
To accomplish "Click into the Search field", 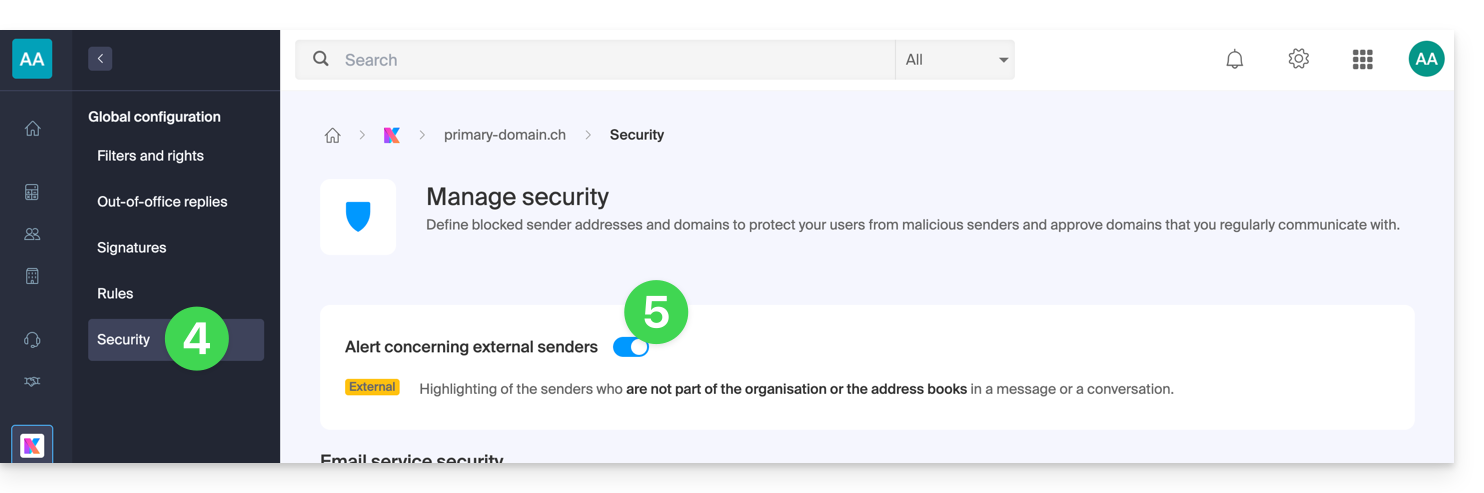I will pos(610,60).
